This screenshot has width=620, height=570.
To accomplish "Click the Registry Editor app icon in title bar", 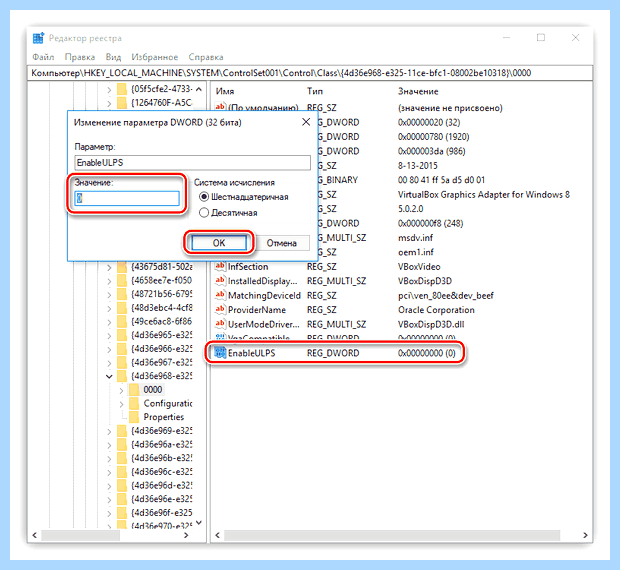I will 38,38.
